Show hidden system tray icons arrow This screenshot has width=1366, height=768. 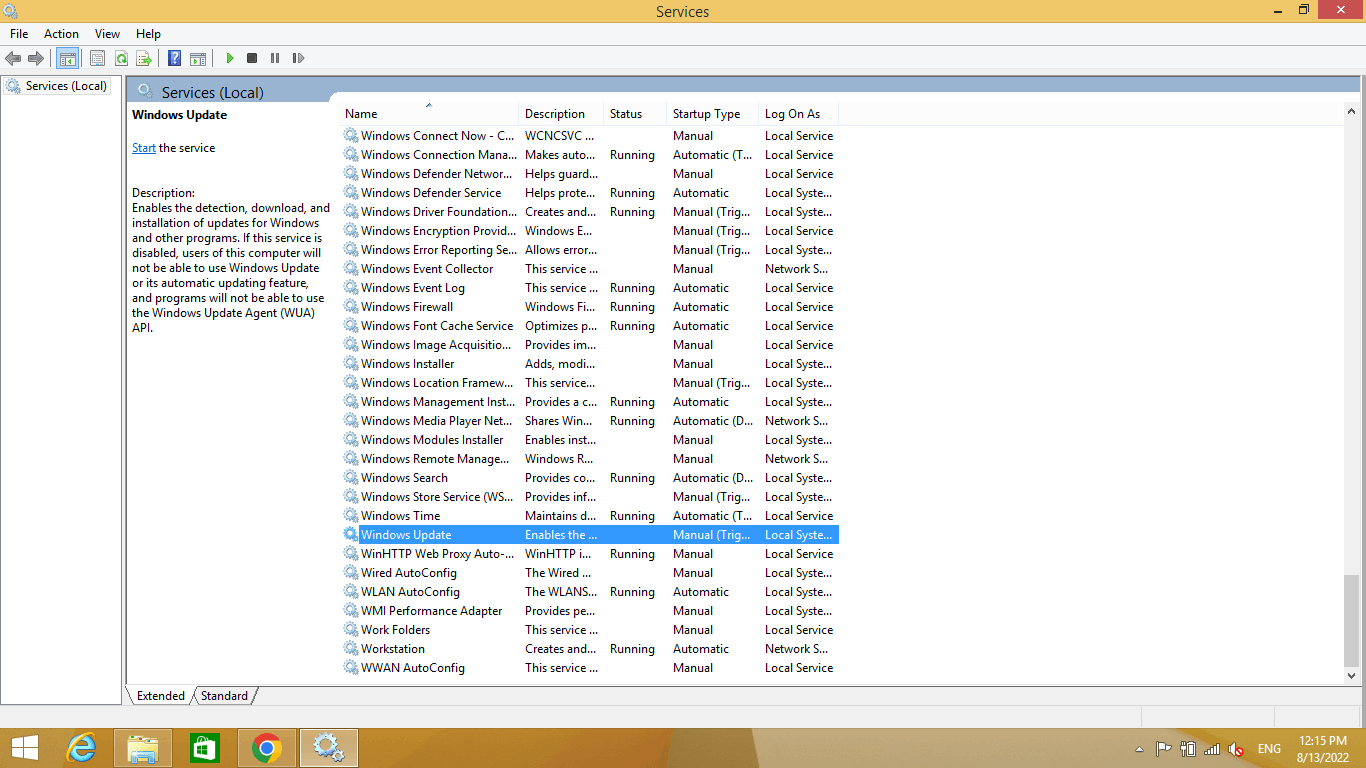point(1139,748)
